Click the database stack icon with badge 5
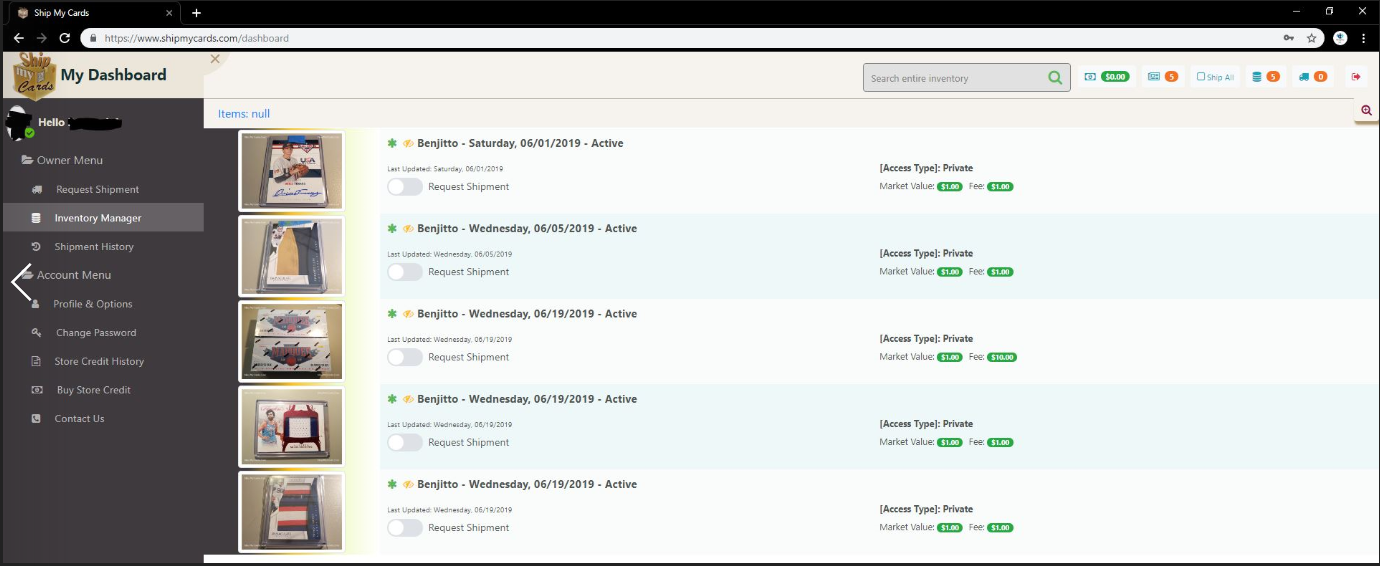Image resolution: width=1380 pixels, height=566 pixels. [x=1265, y=77]
